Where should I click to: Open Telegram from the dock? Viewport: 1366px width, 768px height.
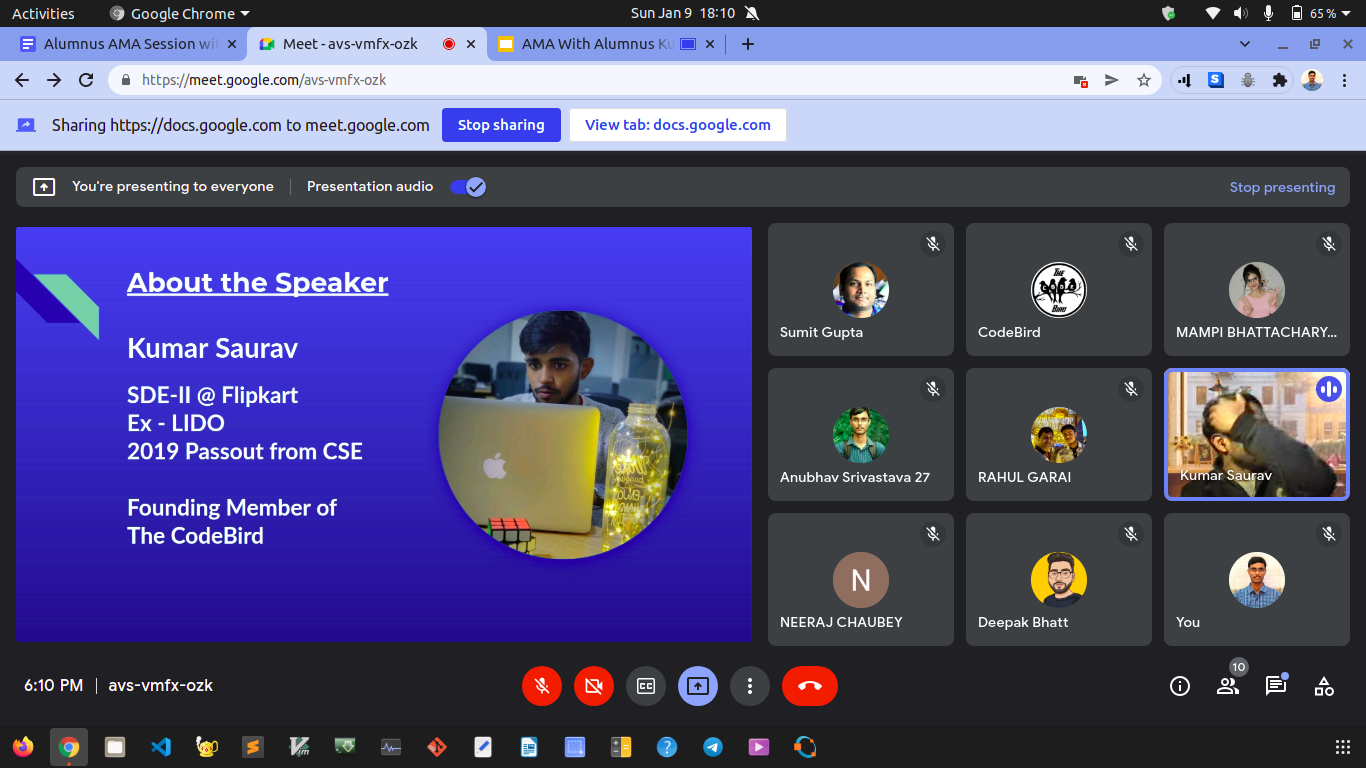(713, 746)
